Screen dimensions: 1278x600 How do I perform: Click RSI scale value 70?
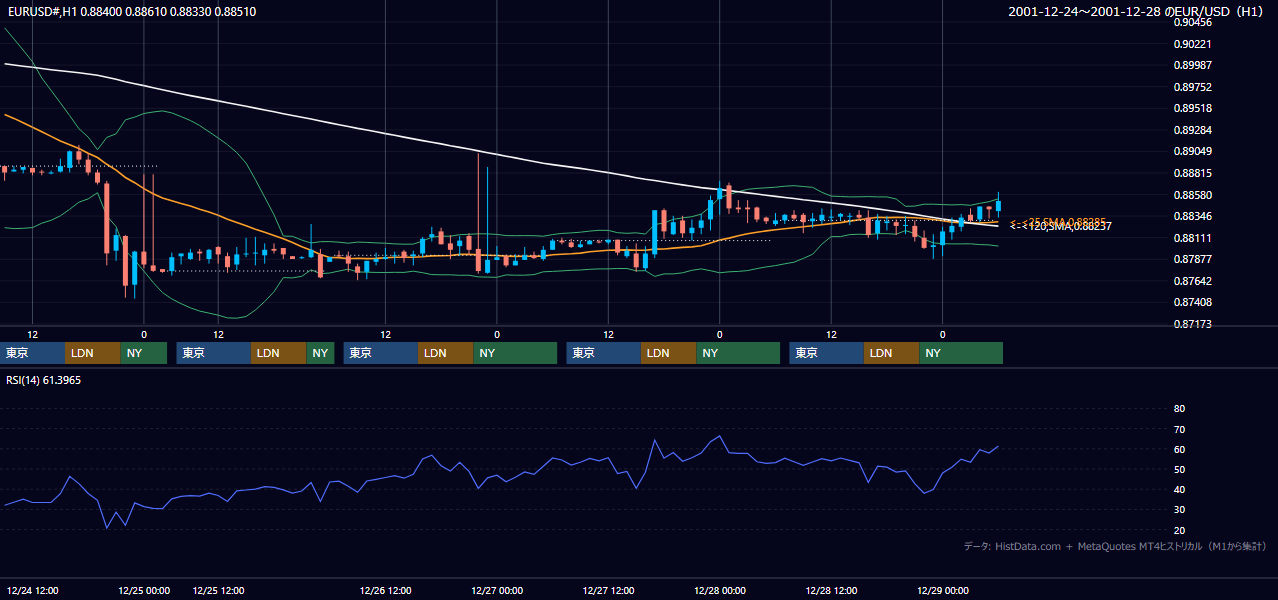tap(1179, 429)
